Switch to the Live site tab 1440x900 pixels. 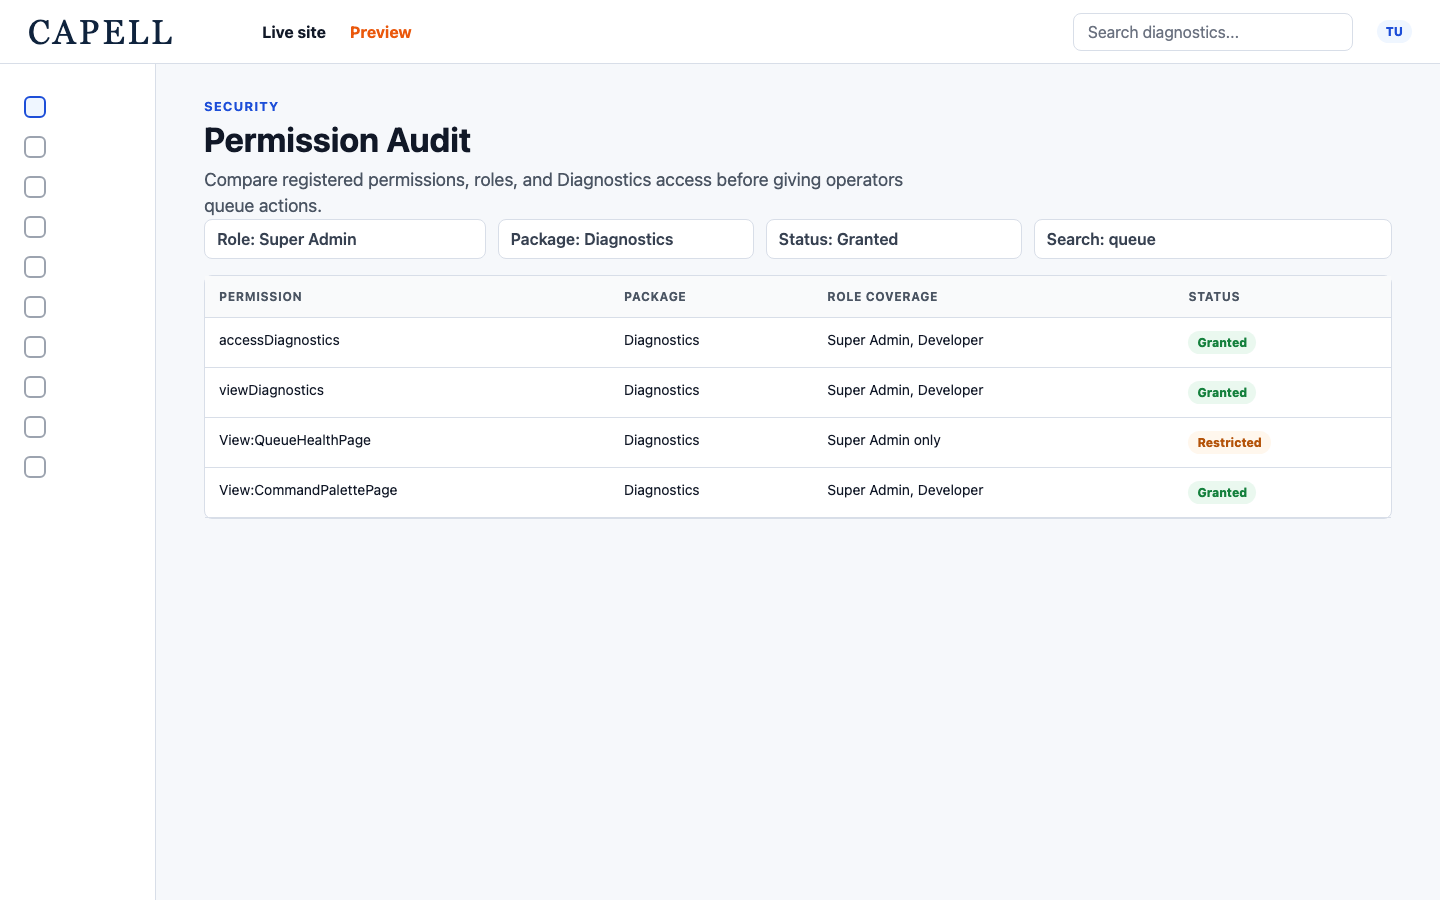pos(294,32)
